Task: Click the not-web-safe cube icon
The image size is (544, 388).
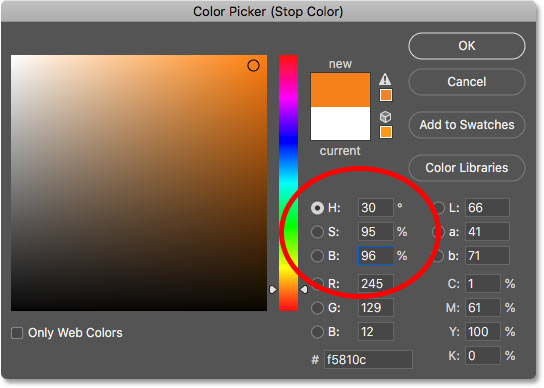Action: click(x=385, y=117)
